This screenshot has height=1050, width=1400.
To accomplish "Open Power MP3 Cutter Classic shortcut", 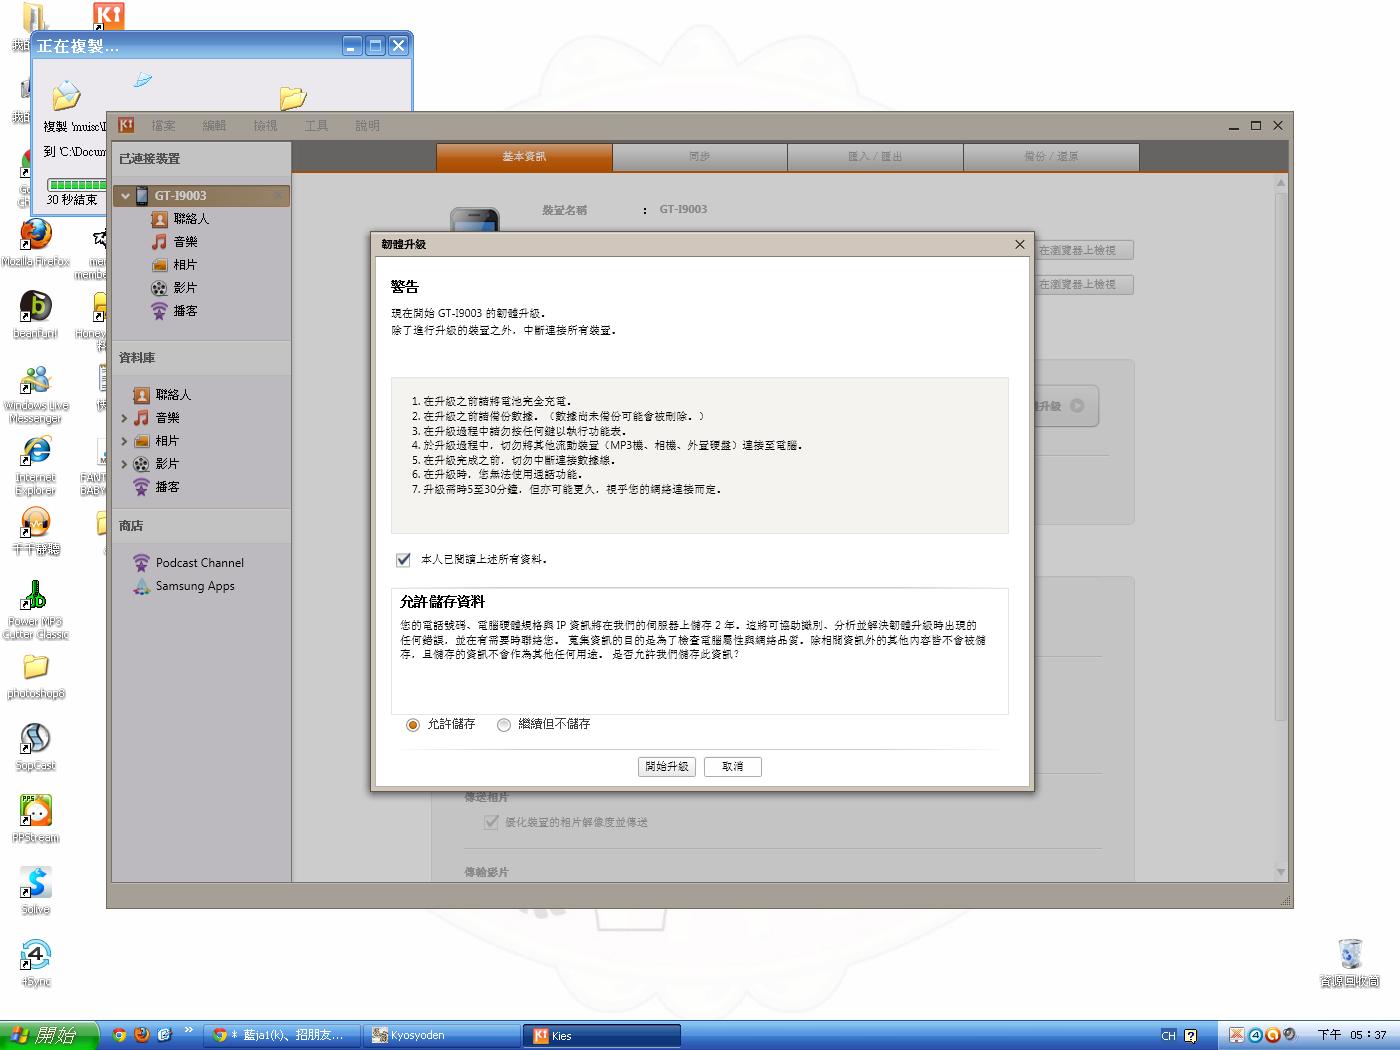I will 36,610.
